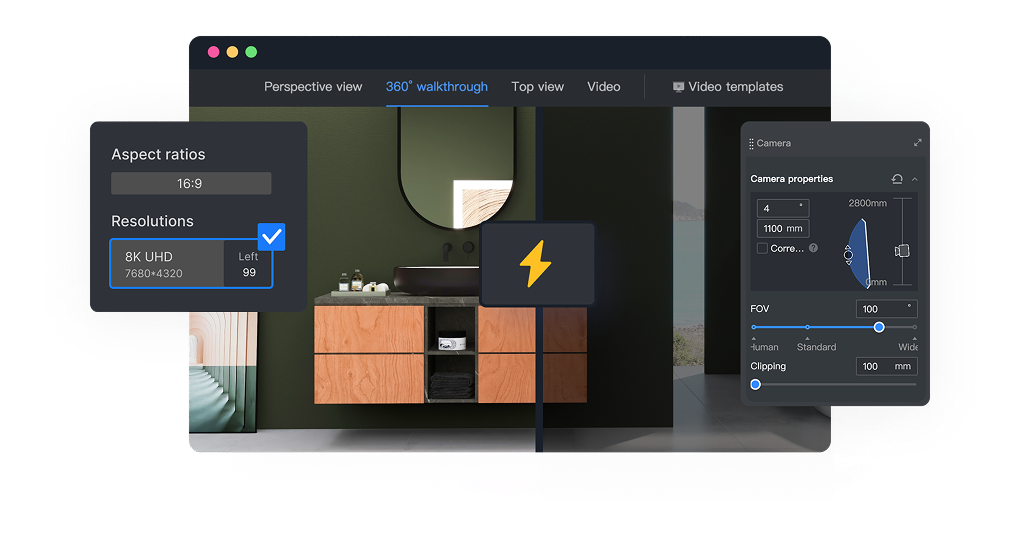Click the 7680*4320 resolution text
This screenshot has height=558, width=1020.
(154, 274)
